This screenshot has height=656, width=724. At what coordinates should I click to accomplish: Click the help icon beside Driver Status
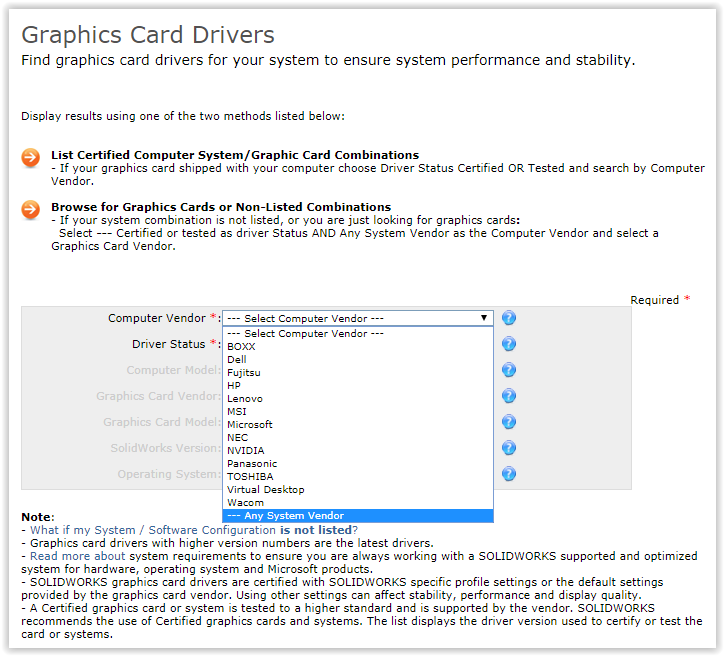(x=509, y=343)
